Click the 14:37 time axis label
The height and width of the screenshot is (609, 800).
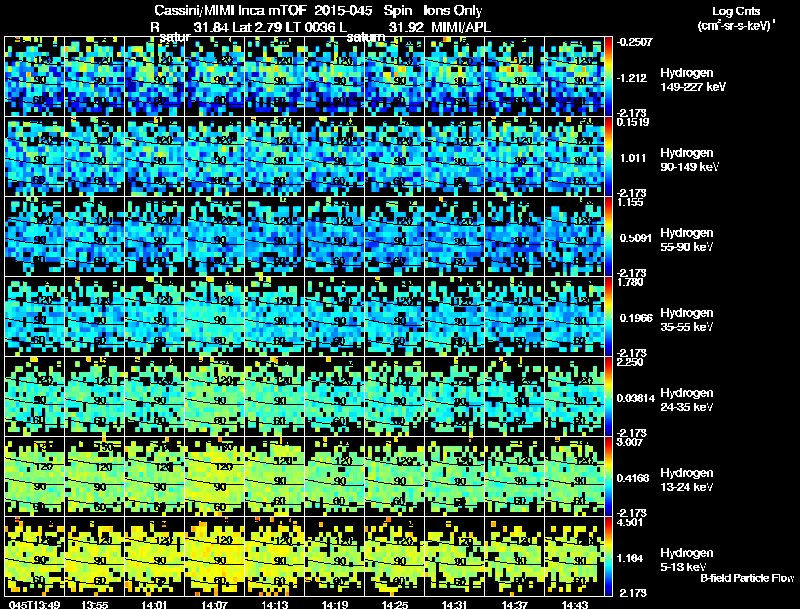point(515,604)
